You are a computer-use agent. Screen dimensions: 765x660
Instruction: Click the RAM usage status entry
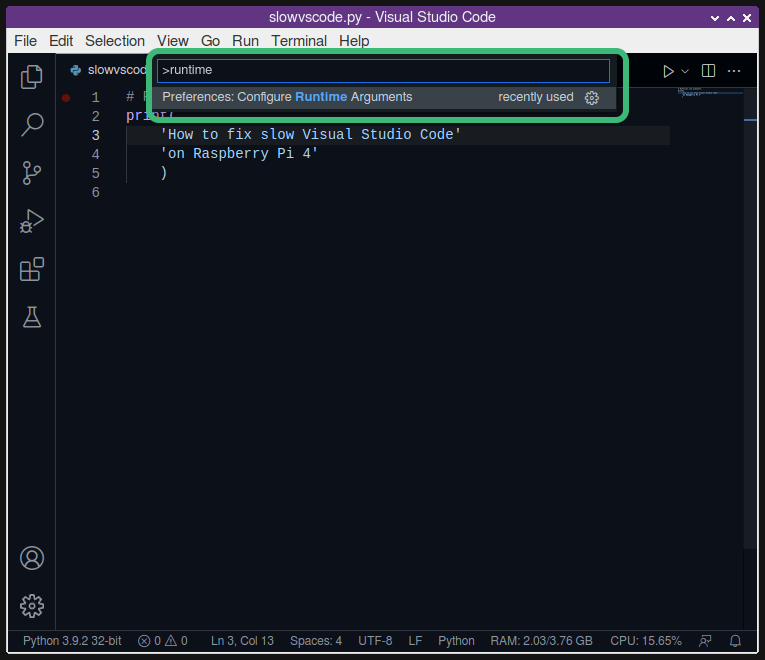coord(542,640)
